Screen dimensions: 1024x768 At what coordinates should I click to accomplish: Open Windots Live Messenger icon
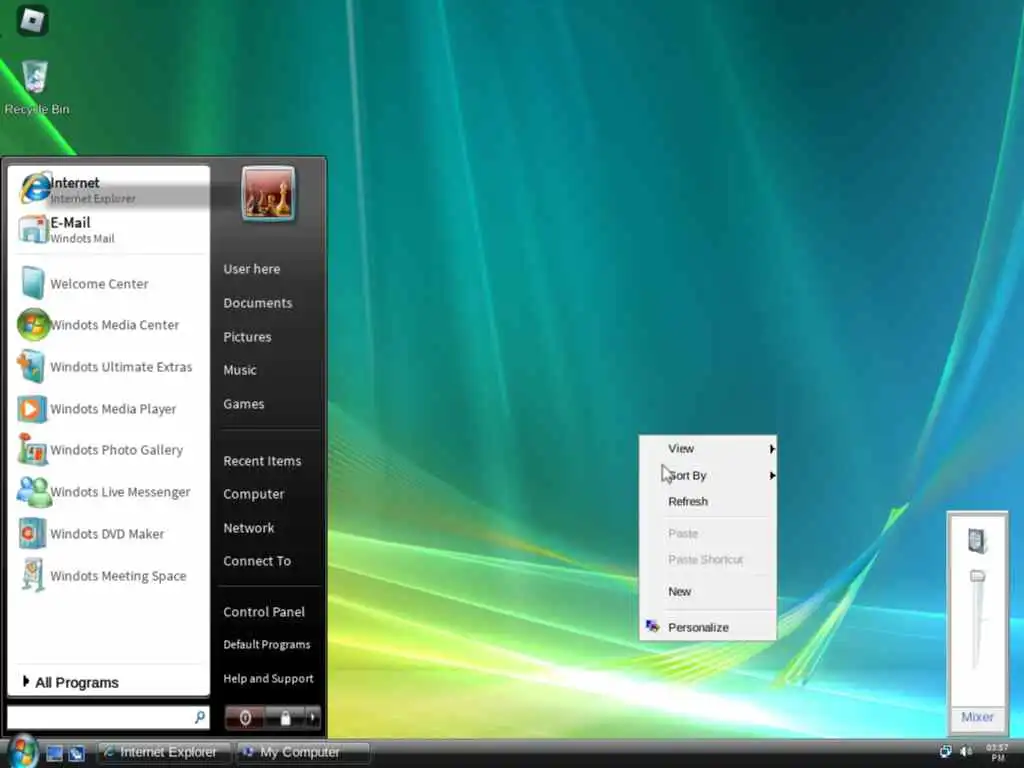[x=33, y=492]
